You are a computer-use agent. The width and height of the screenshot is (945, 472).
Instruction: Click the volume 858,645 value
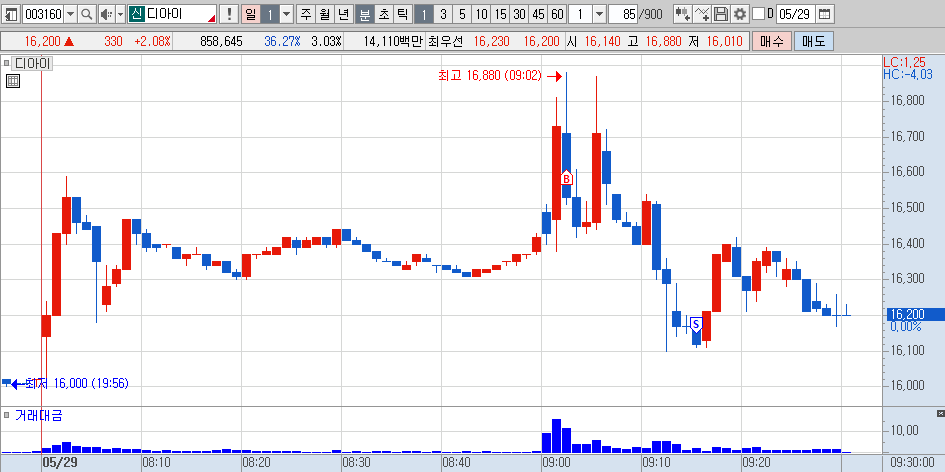tap(221, 42)
